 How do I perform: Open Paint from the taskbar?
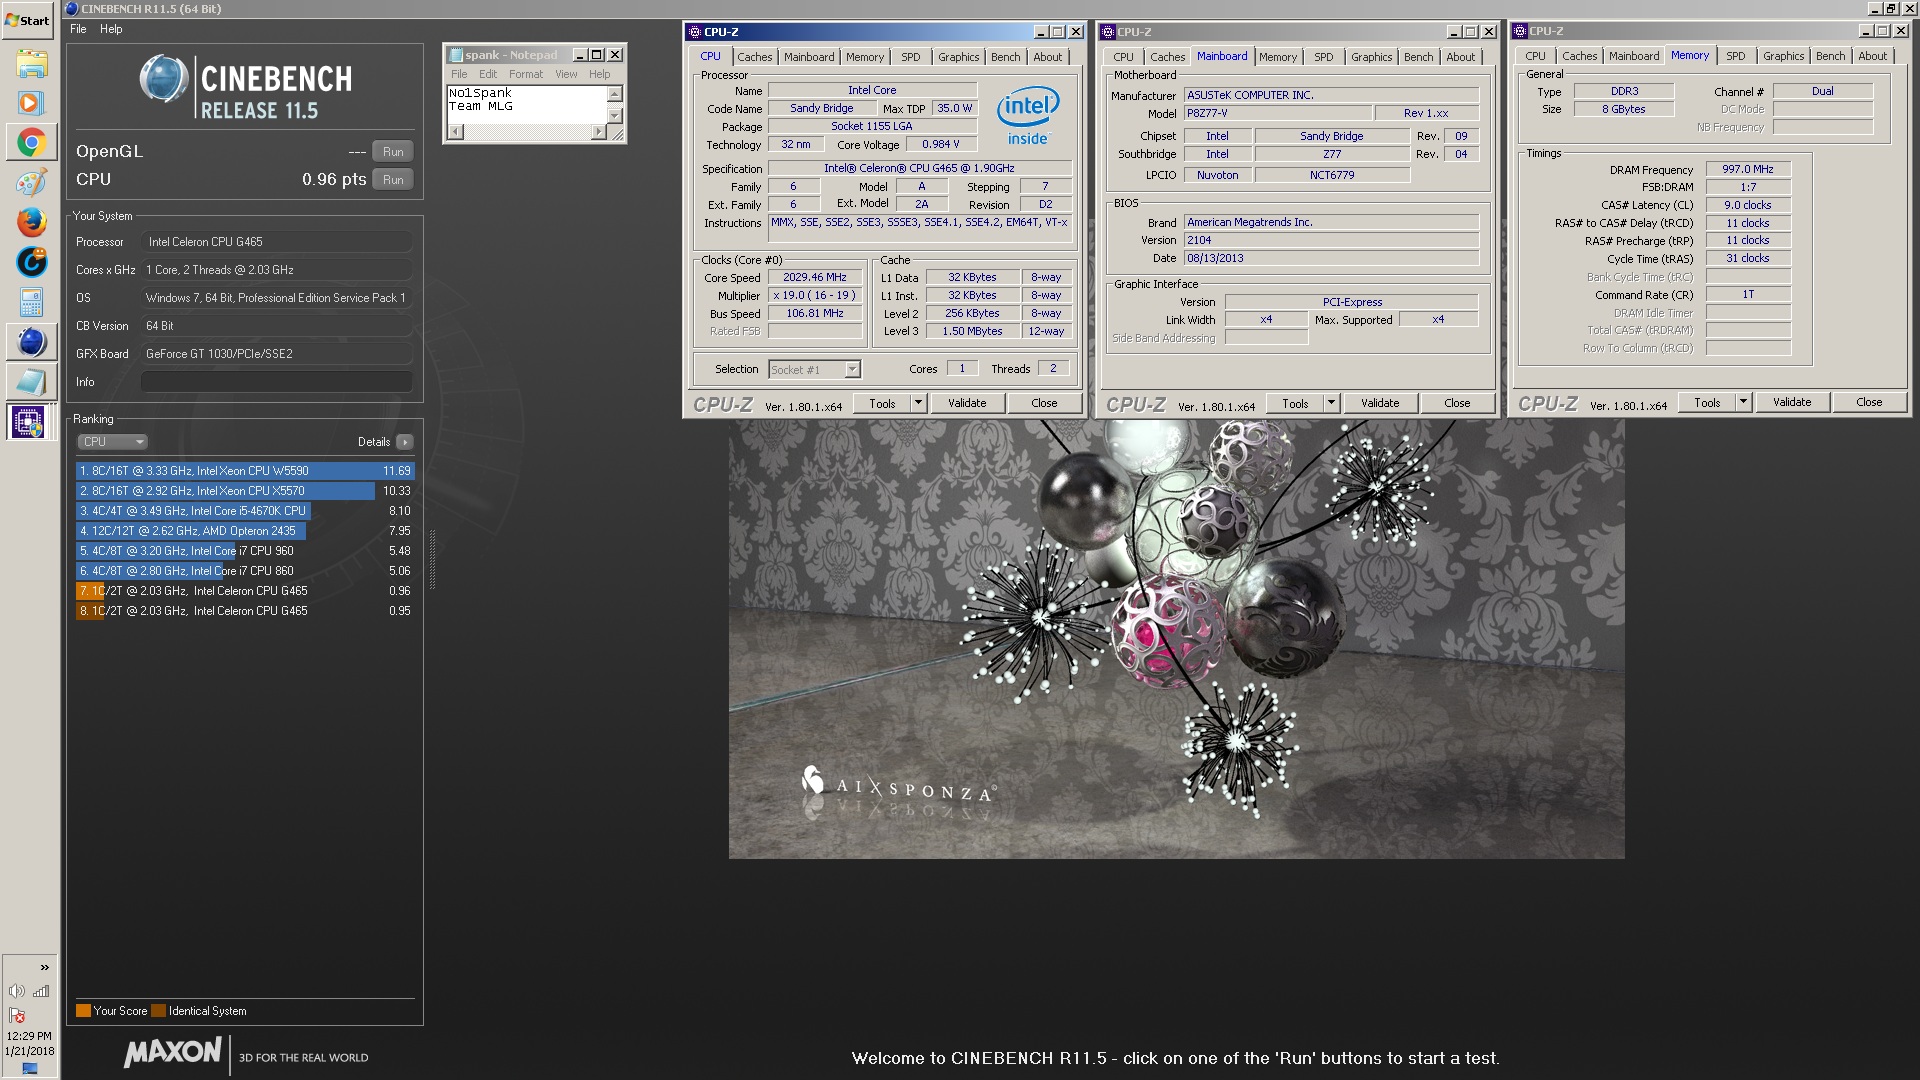pos(31,183)
